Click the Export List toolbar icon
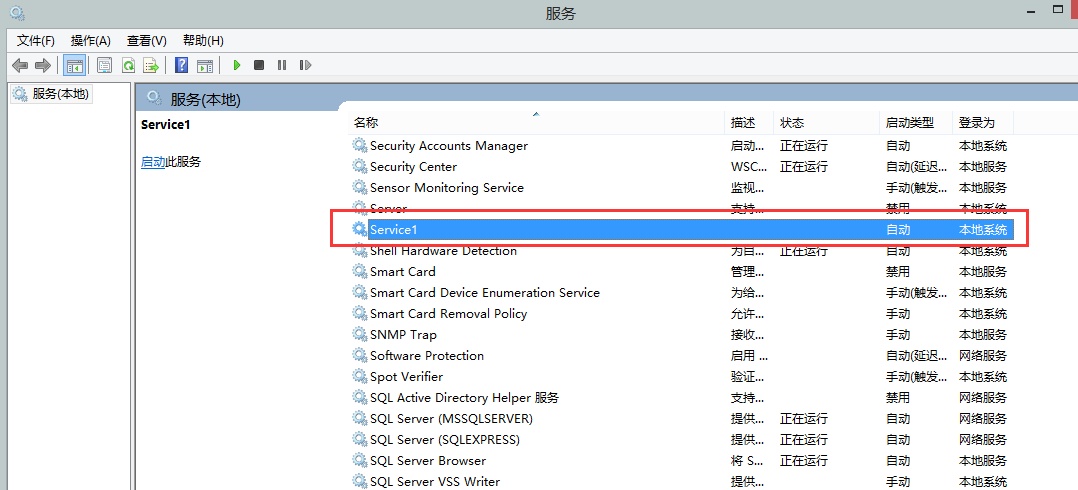Image resolution: width=1078 pixels, height=490 pixels. (151, 65)
